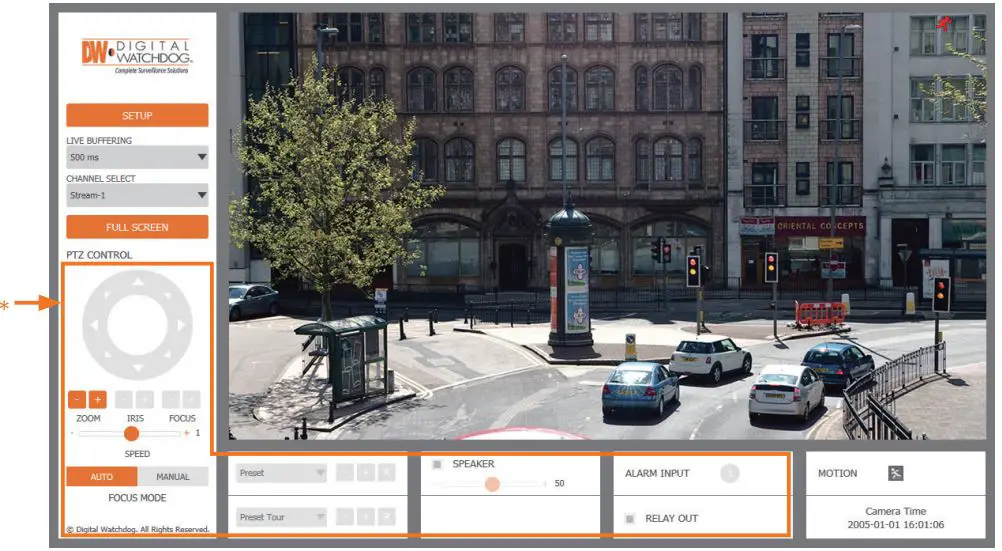Zoom in with the ZOOM plus button

[x=98, y=400]
